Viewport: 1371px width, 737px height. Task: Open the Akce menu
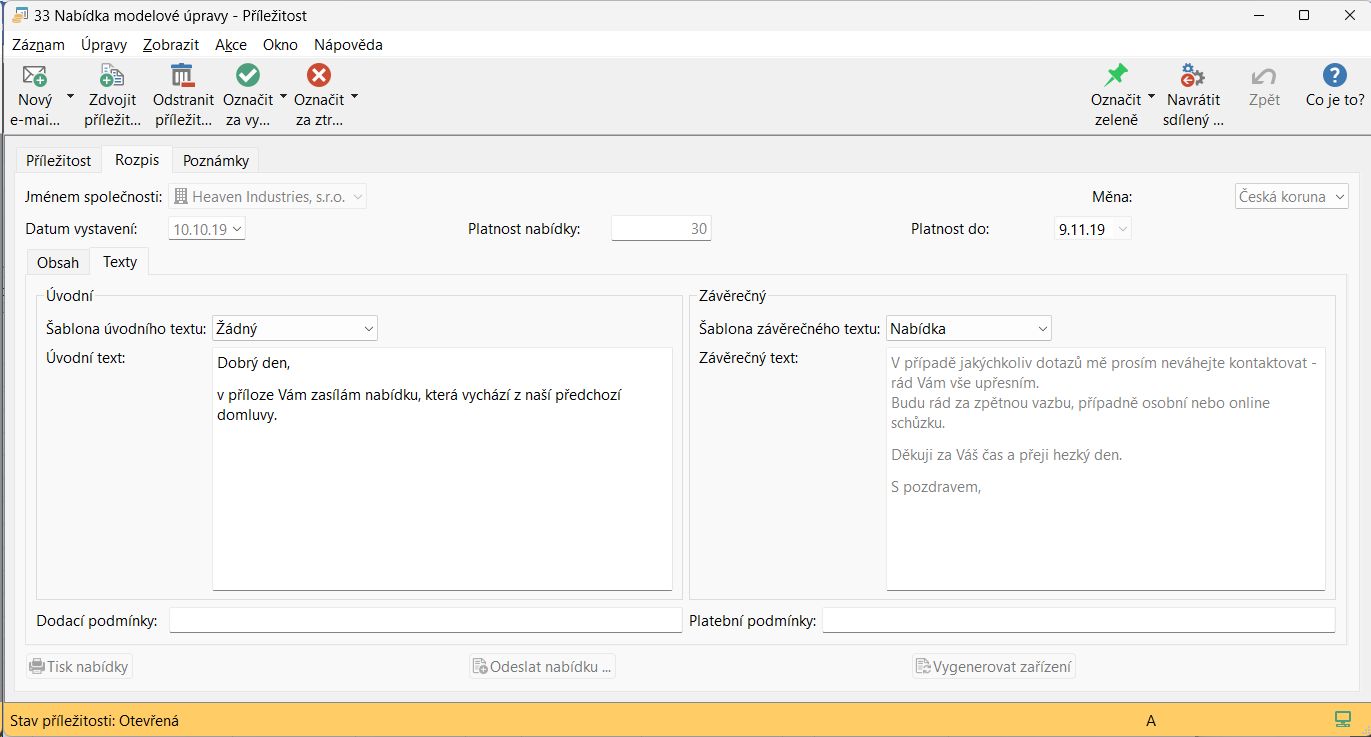coord(230,45)
